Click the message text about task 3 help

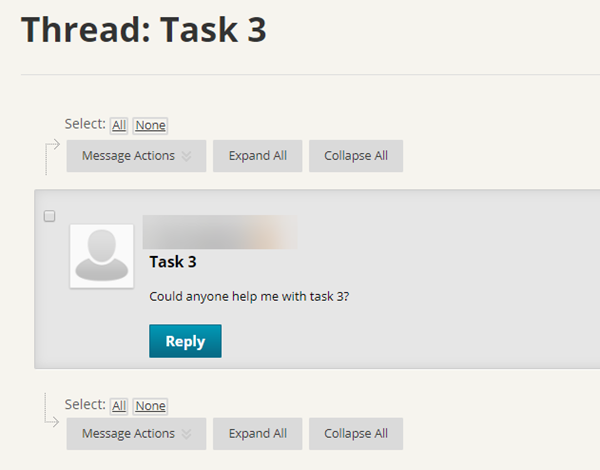tap(249, 297)
